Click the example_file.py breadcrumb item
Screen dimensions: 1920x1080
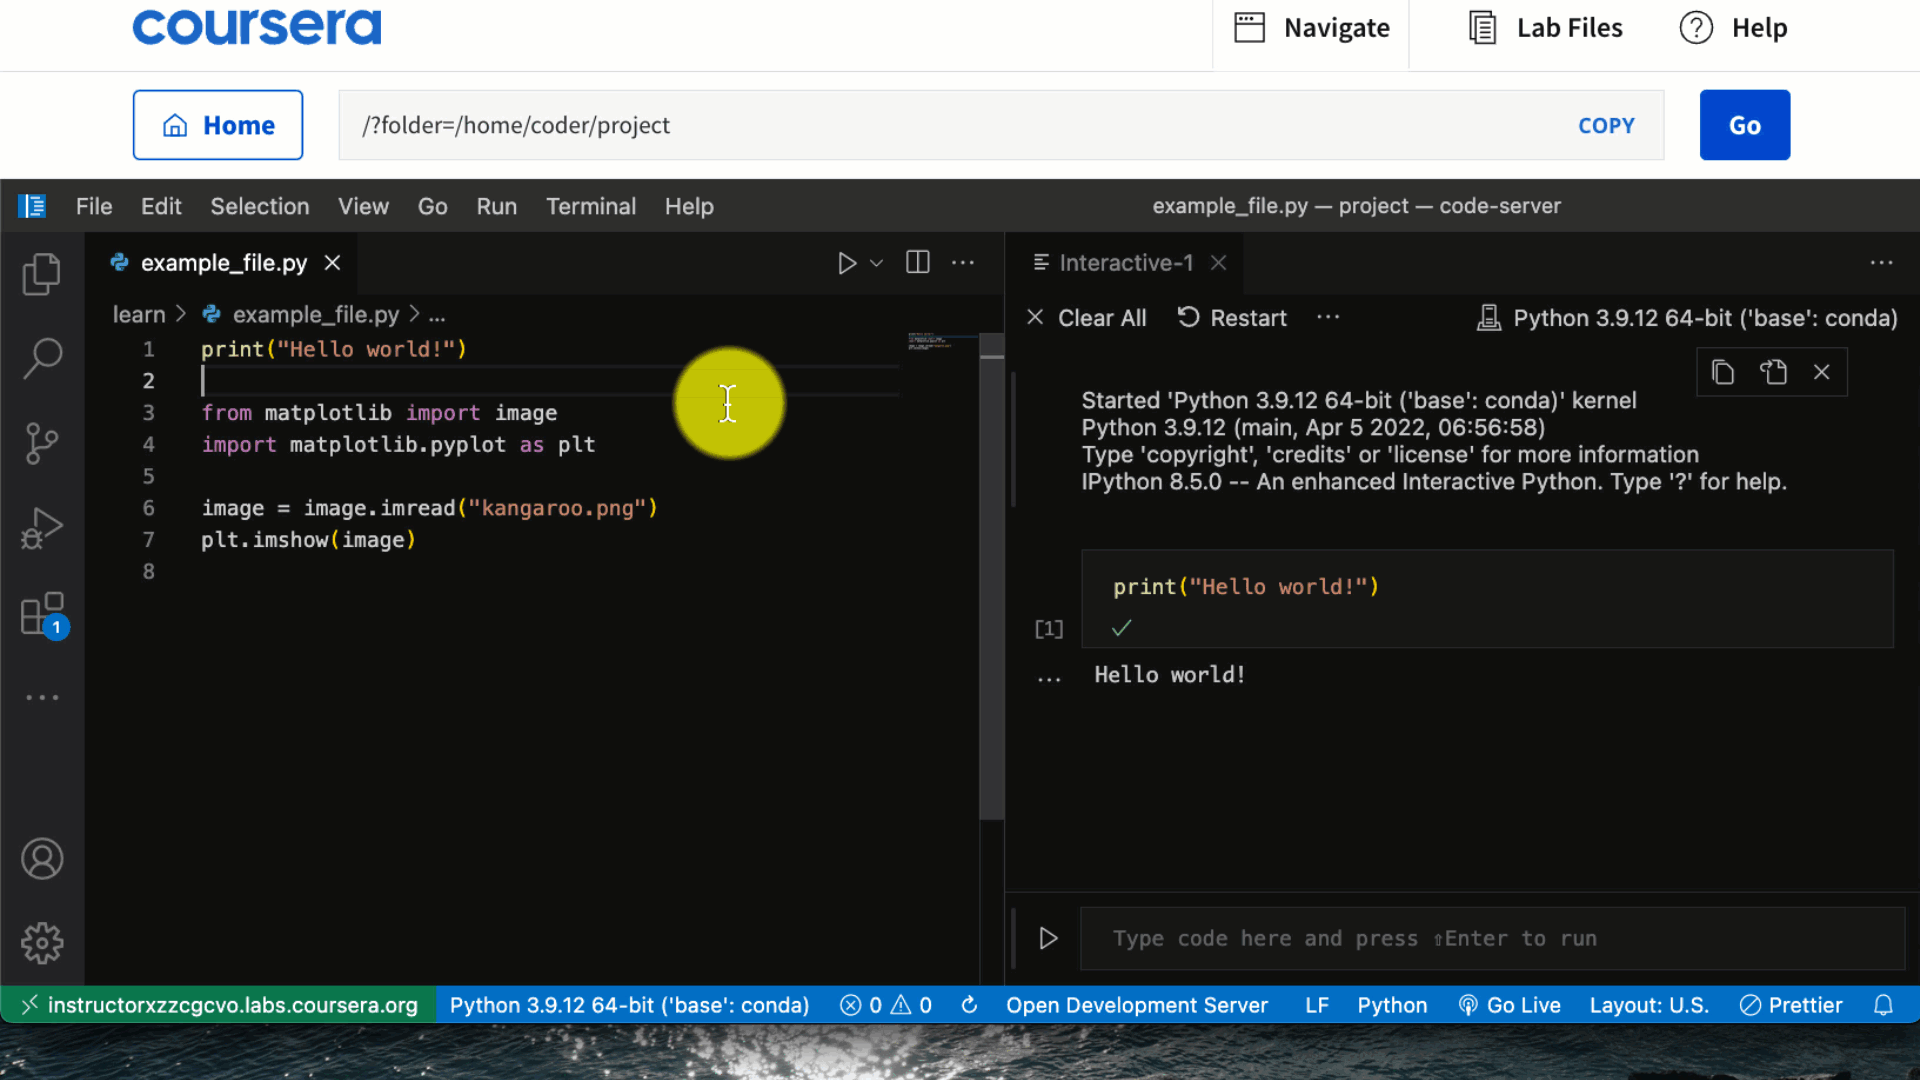300,314
